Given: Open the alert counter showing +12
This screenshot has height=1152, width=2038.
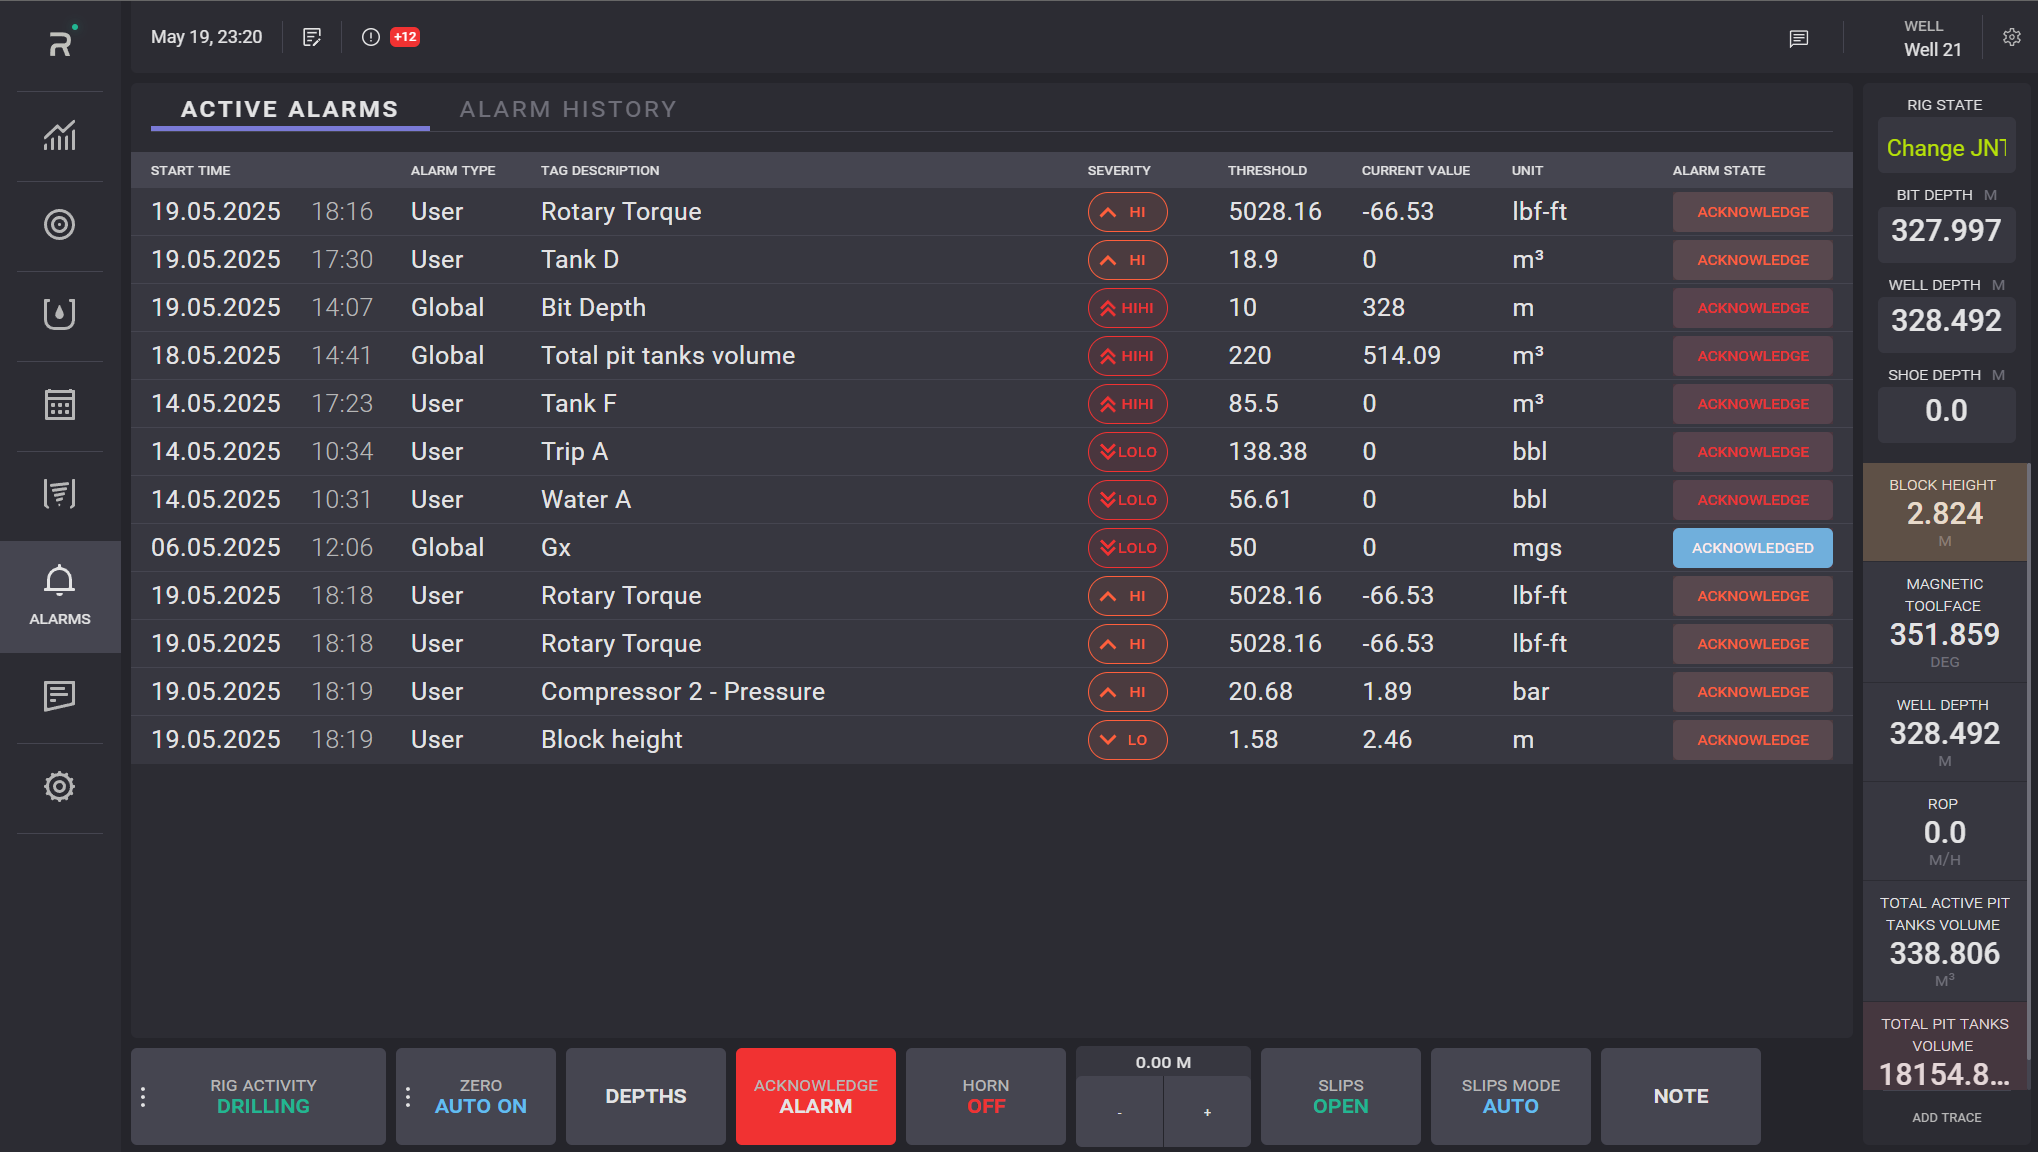Looking at the screenshot, I should tap(404, 37).
